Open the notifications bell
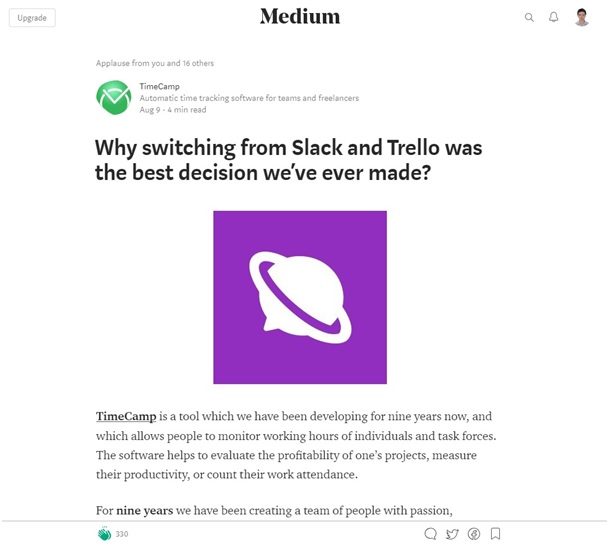 (553, 17)
